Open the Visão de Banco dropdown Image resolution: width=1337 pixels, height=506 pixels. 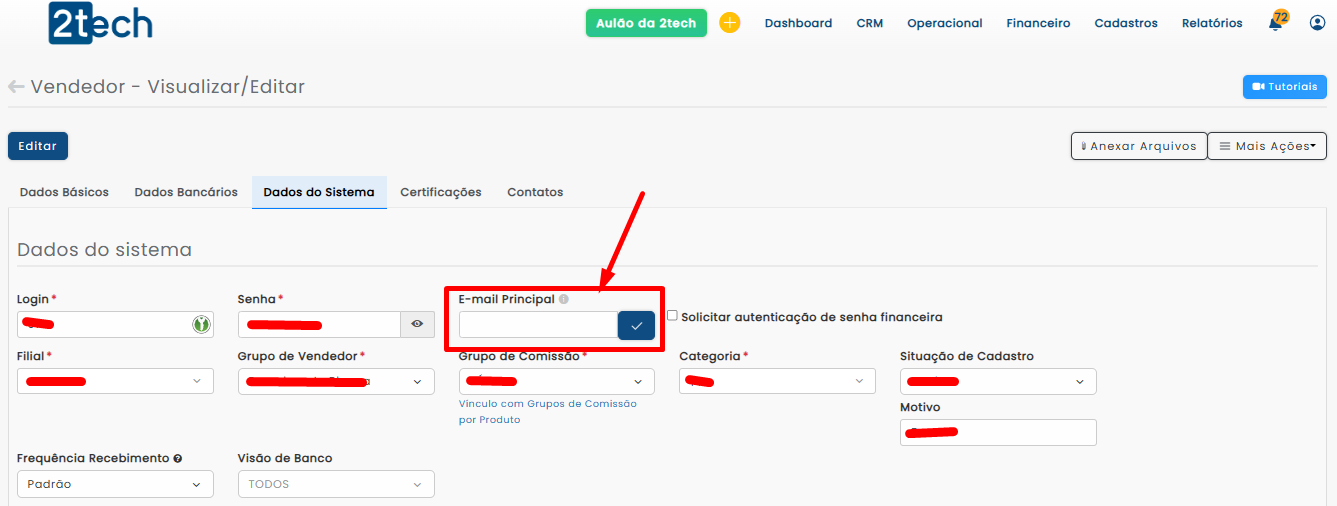click(x=336, y=484)
